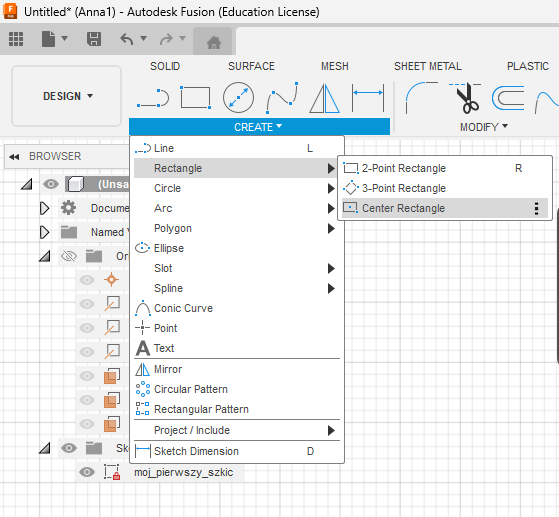Toggle visibility of the Sketches folder
Image resolution: width=559 pixels, height=517 pixels.
69,448
